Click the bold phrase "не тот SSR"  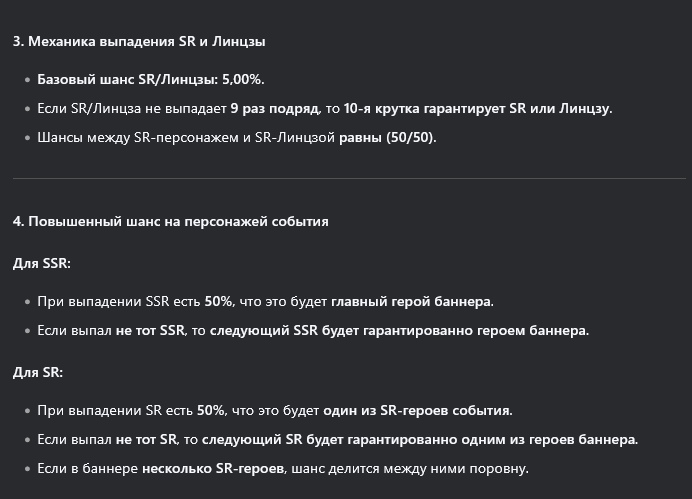(x=150, y=330)
